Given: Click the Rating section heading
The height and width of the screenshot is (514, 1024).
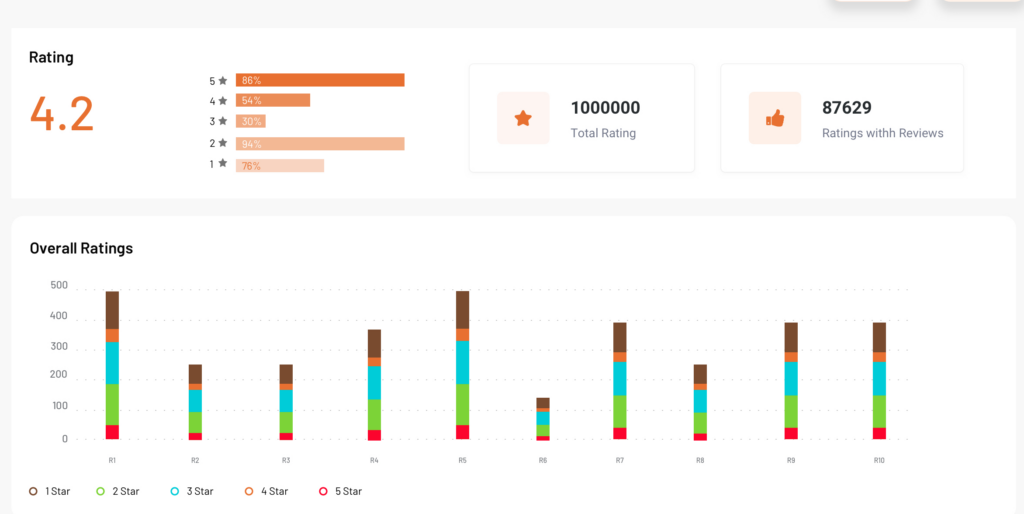Looking at the screenshot, I should (x=51, y=57).
